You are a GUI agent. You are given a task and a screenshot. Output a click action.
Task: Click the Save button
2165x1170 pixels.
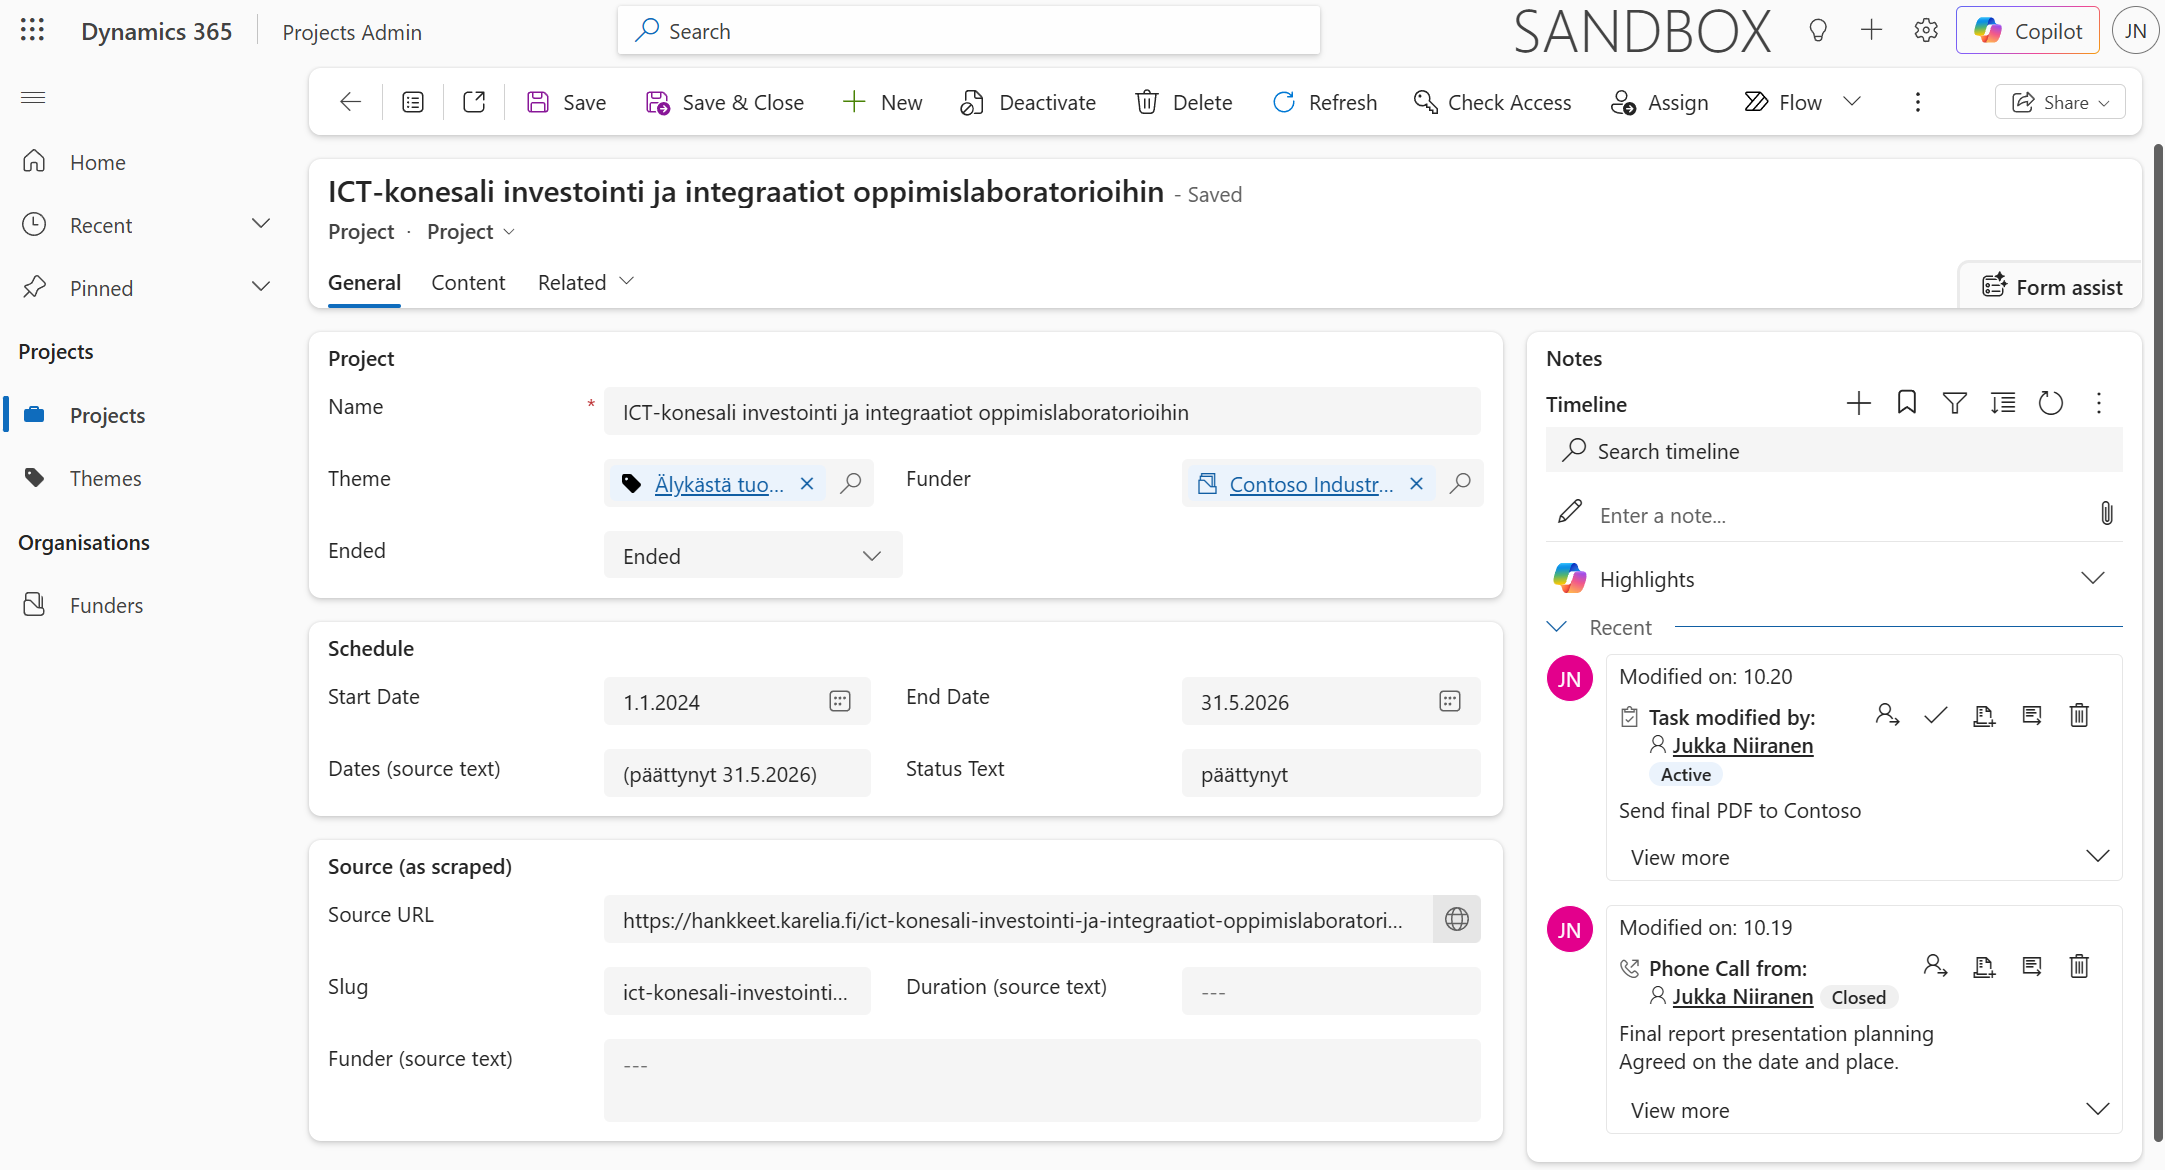pyautogui.click(x=566, y=102)
